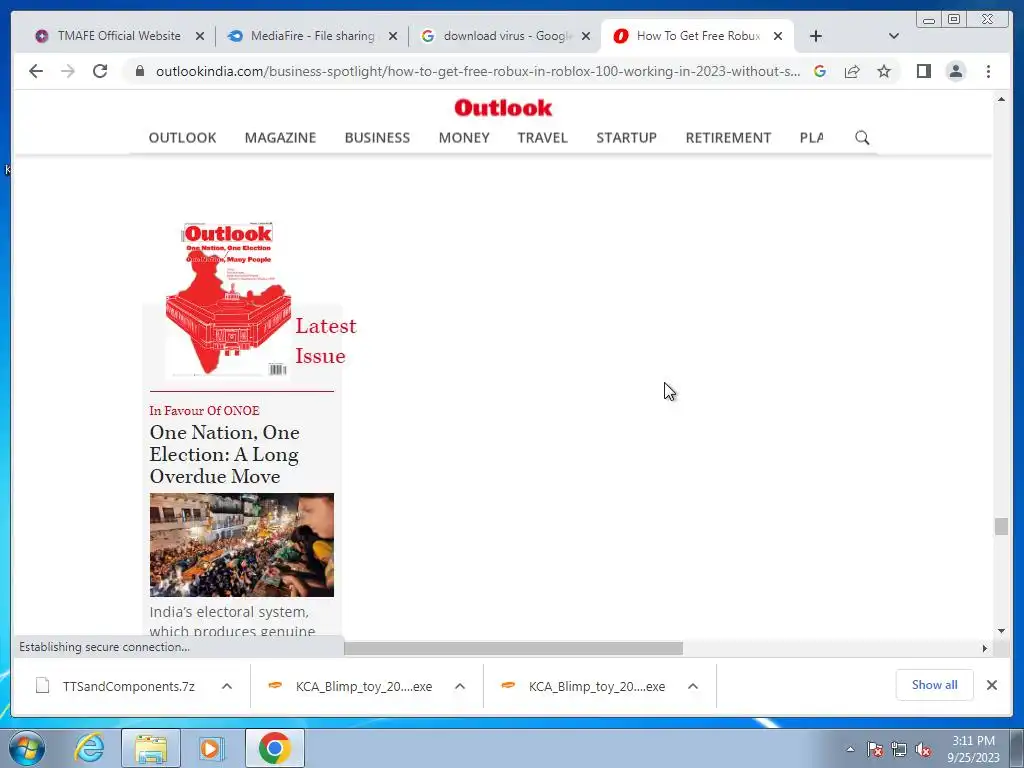Close the downloads bar
The width and height of the screenshot is (1024, 768).
pyautogui.click(x=991, y=685)
